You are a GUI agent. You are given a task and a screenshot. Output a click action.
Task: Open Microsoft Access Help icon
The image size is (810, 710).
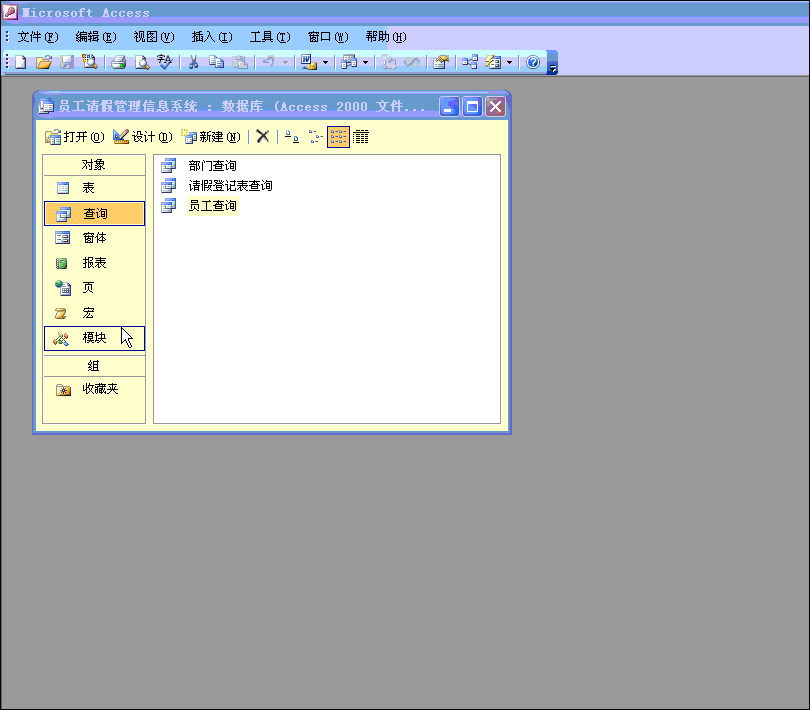(533, 63)
